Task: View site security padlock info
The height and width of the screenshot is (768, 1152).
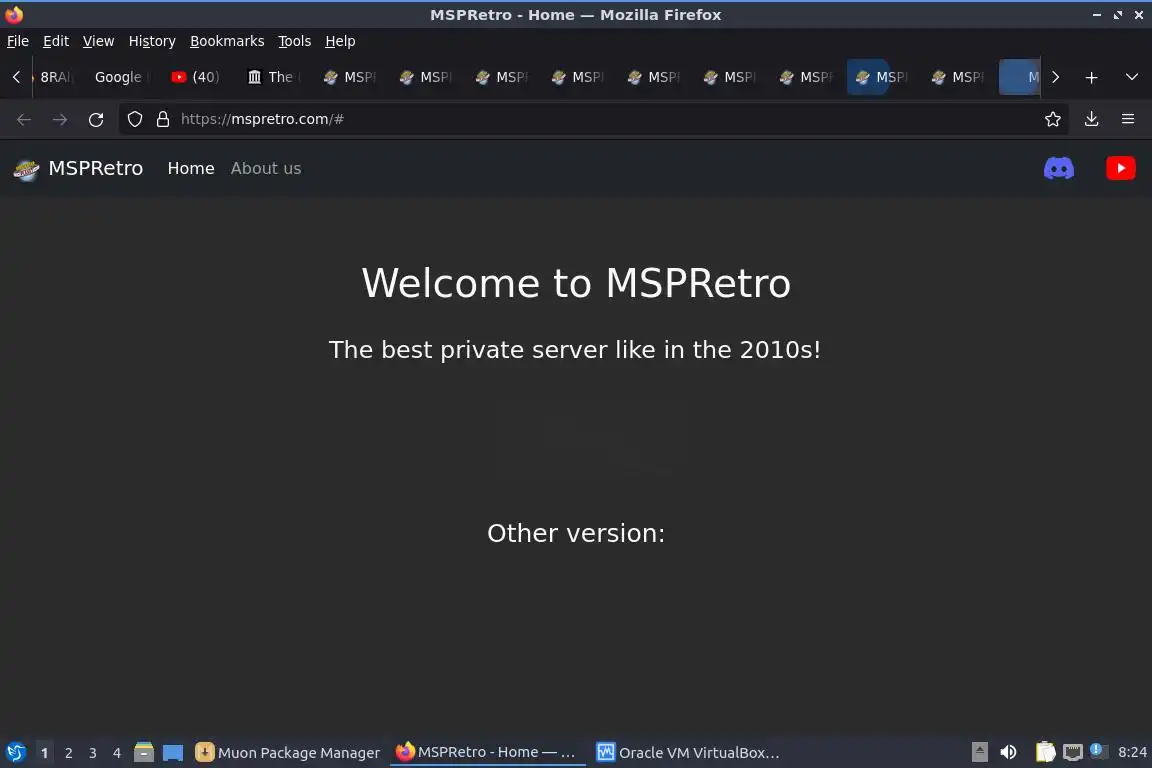Action: [x=163, y=119]
